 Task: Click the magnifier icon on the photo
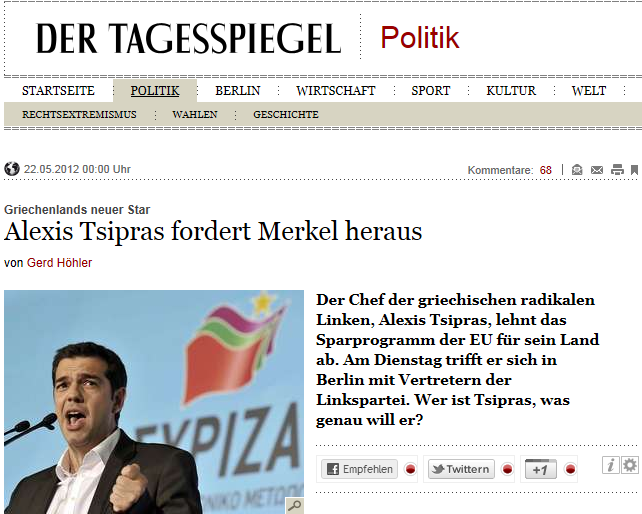click(x=294, y=505)
